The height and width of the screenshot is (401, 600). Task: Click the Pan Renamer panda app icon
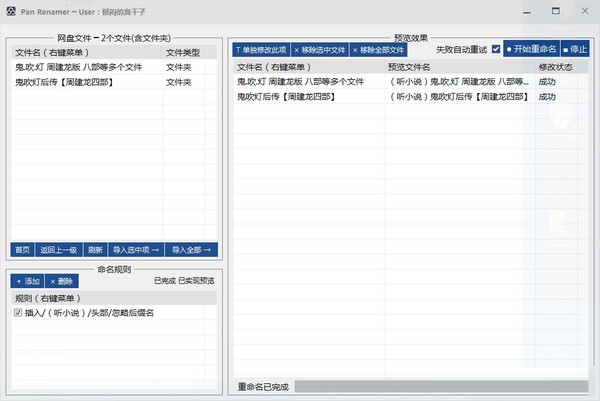tap(11, 11)
